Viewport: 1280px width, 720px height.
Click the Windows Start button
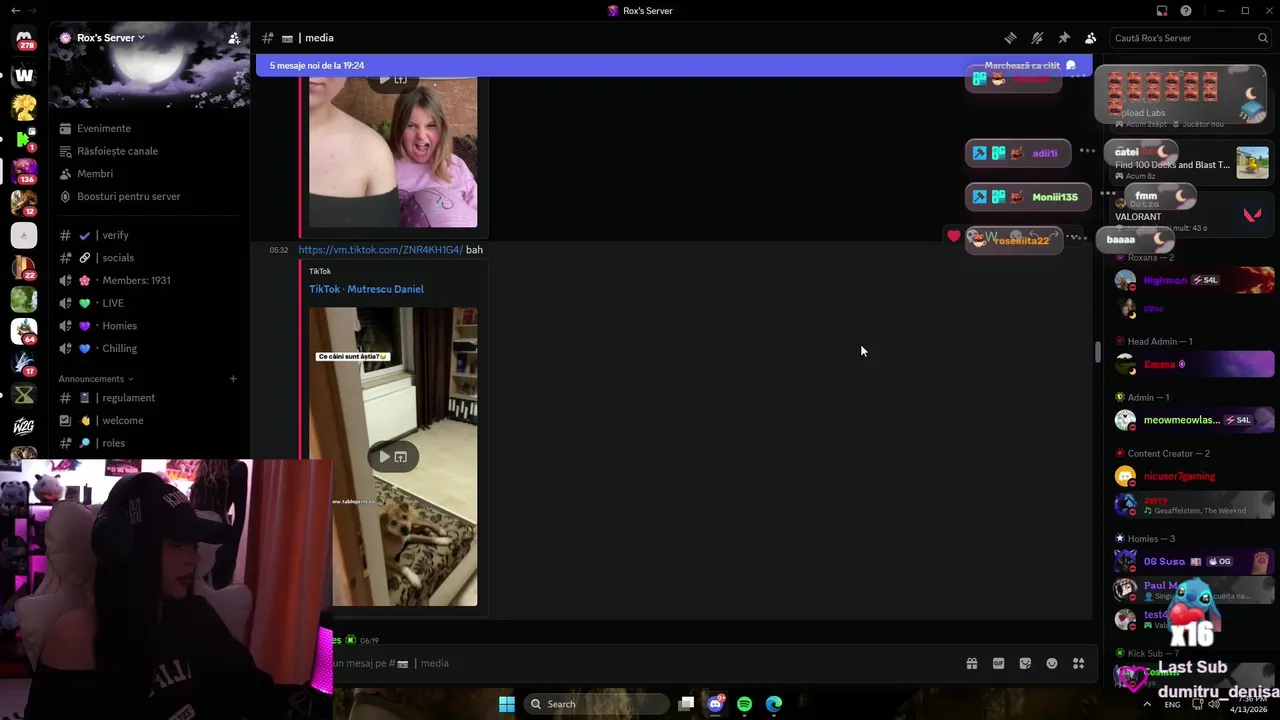point(507,704)
